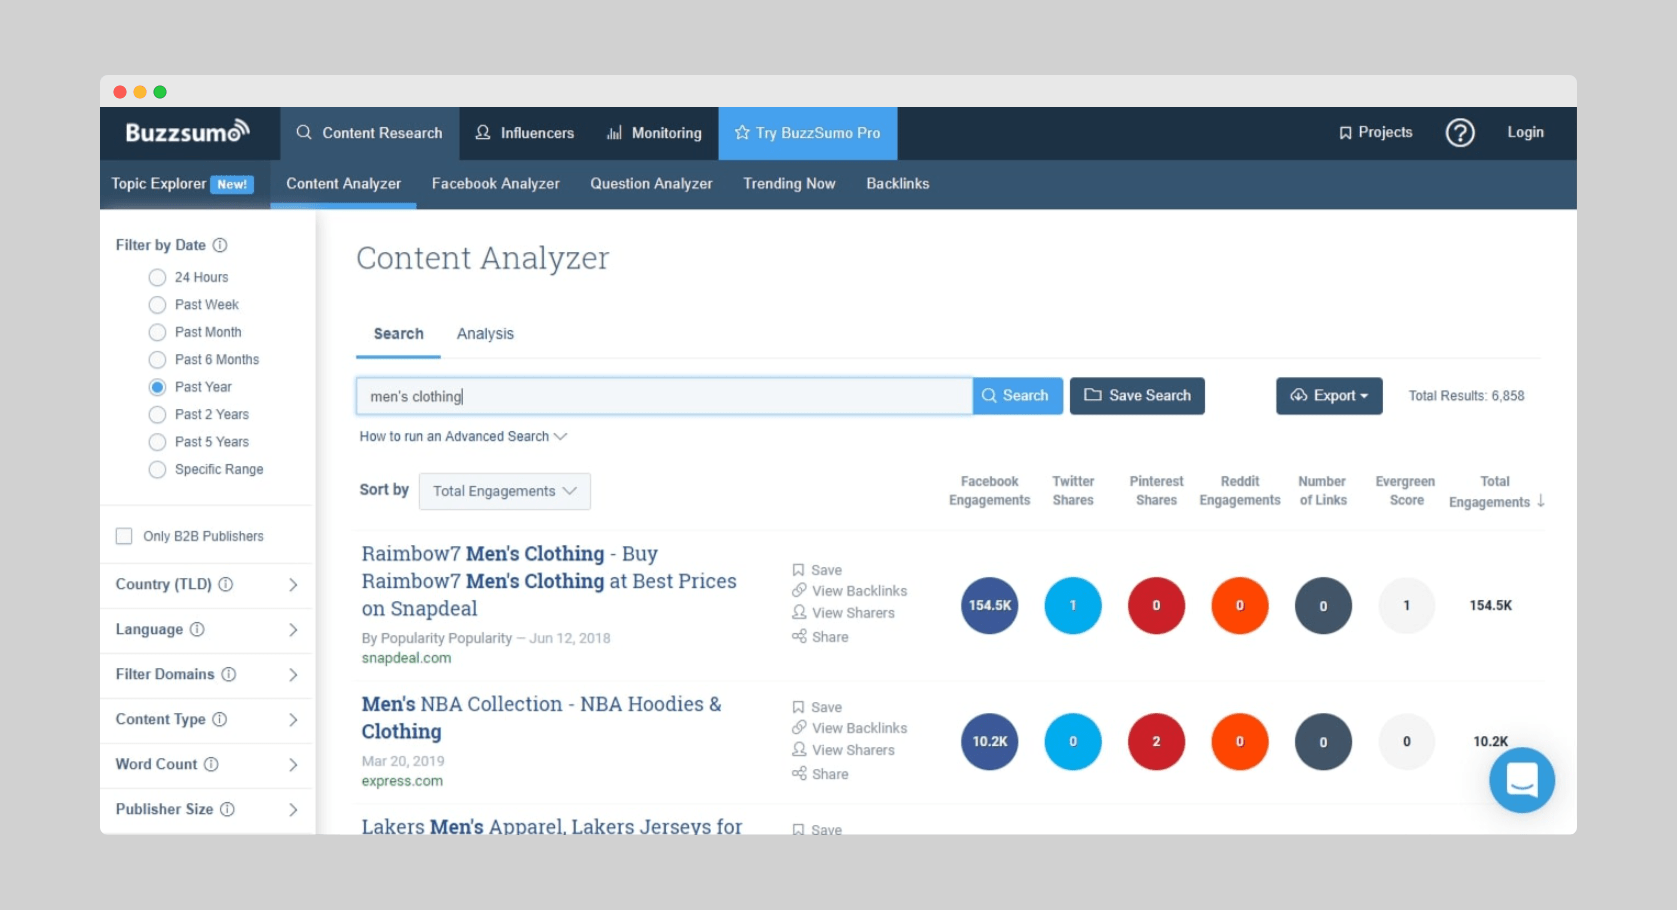Viewport: 1677px width, 910px height.
Task: Click Pinterest Shares circle showing 2
Action: pos(1156,741)
